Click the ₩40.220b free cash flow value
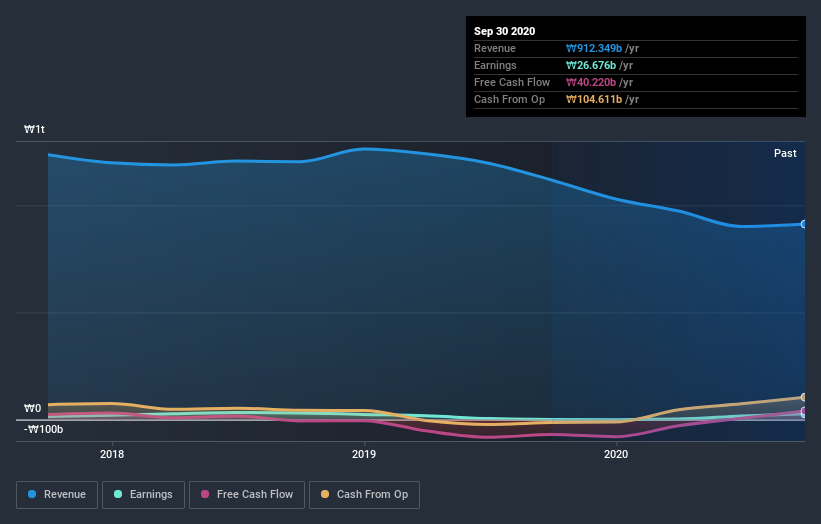This screenshot has height=524, width=821. tap(591, 82)
